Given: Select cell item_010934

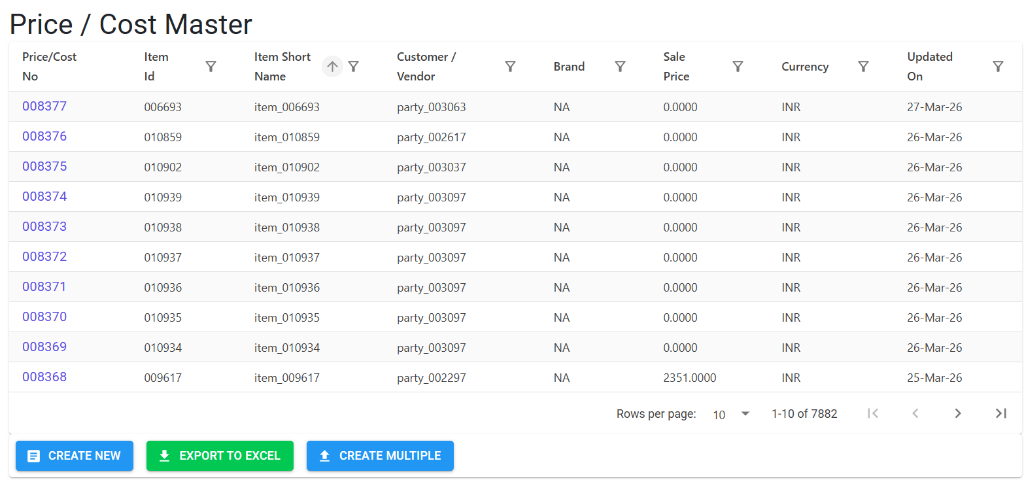Looking at the screenshot, I should point(287,347).
